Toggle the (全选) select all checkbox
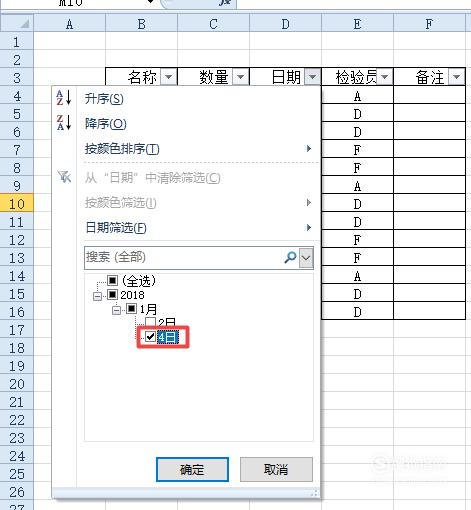The image size is (471, 510). 112,280
